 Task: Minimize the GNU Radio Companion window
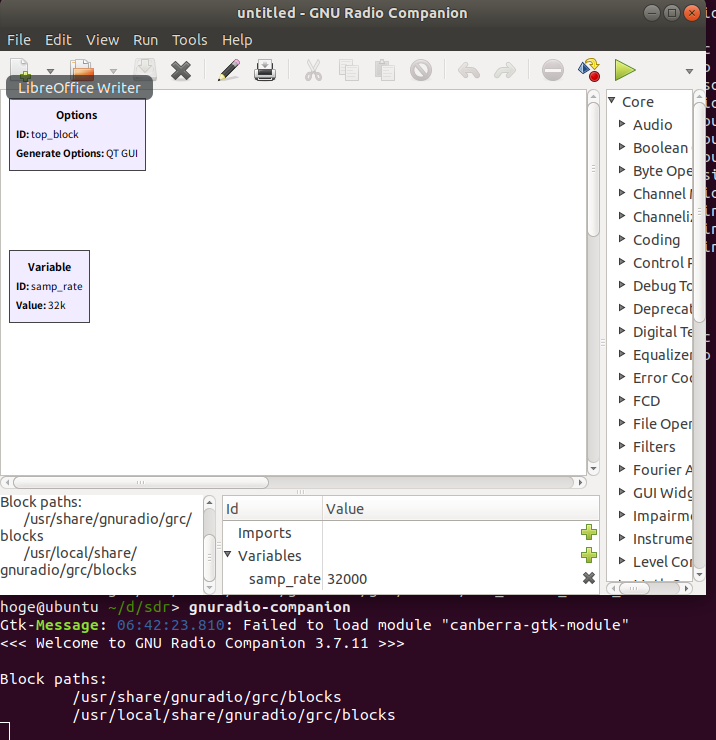pos(652,13)
